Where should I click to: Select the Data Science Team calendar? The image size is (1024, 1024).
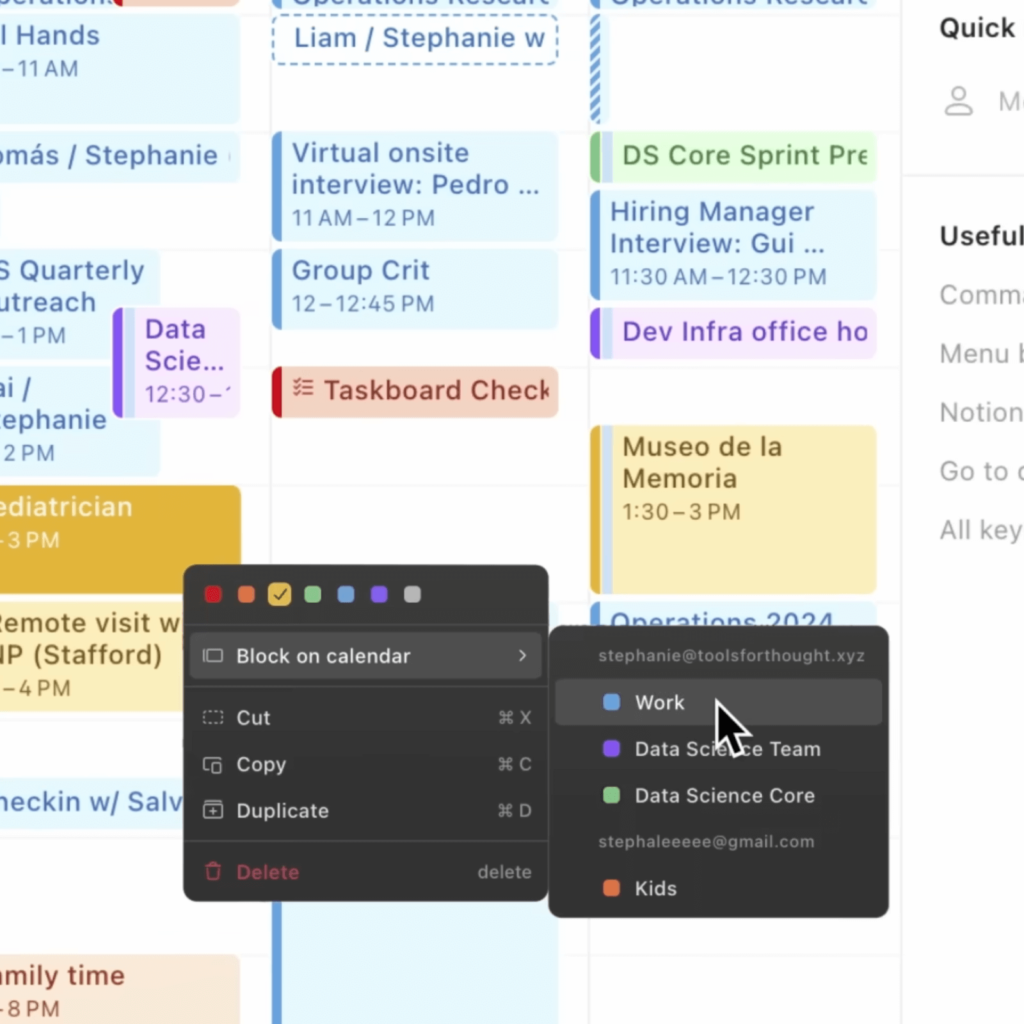click(x=718, y=749)
